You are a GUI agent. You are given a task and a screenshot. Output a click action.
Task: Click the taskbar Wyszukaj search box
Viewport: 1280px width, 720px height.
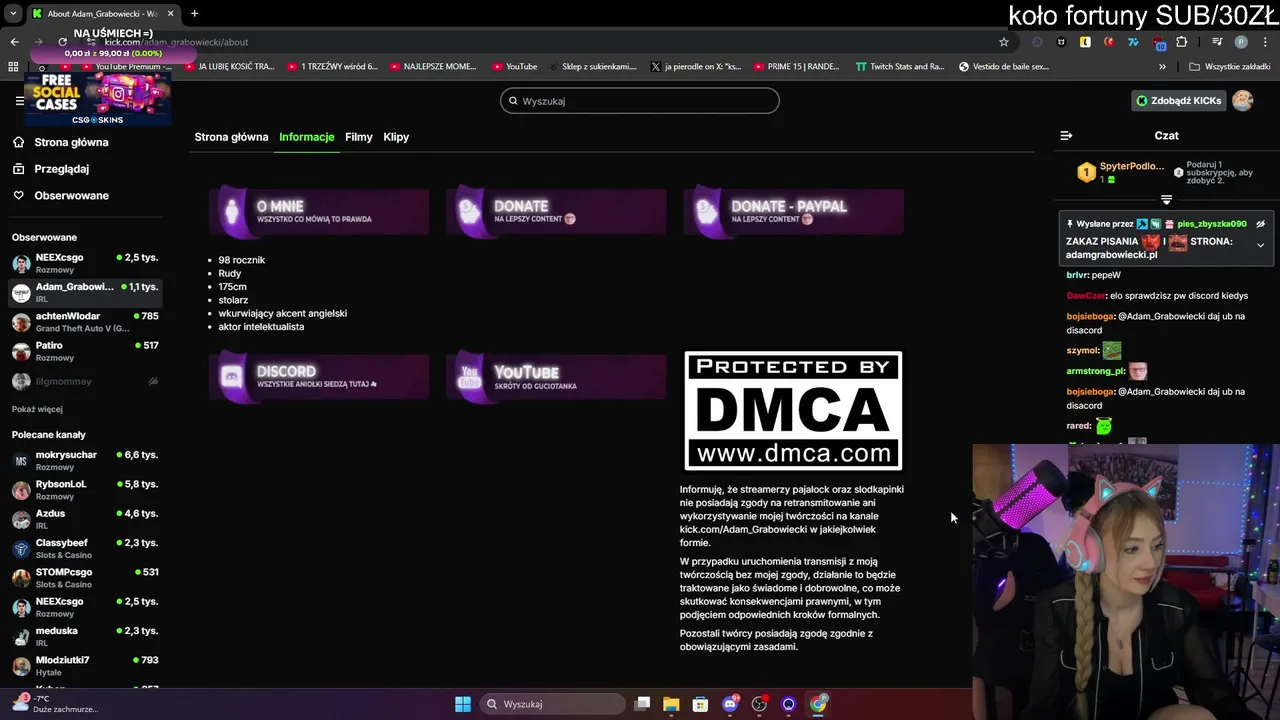point(553,704)
